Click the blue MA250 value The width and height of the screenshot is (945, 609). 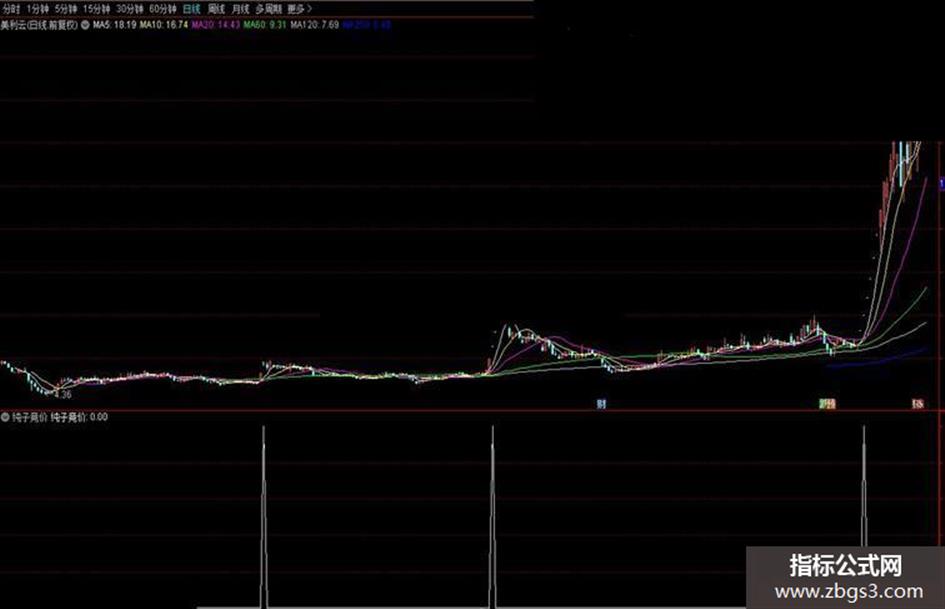[366, 25]
